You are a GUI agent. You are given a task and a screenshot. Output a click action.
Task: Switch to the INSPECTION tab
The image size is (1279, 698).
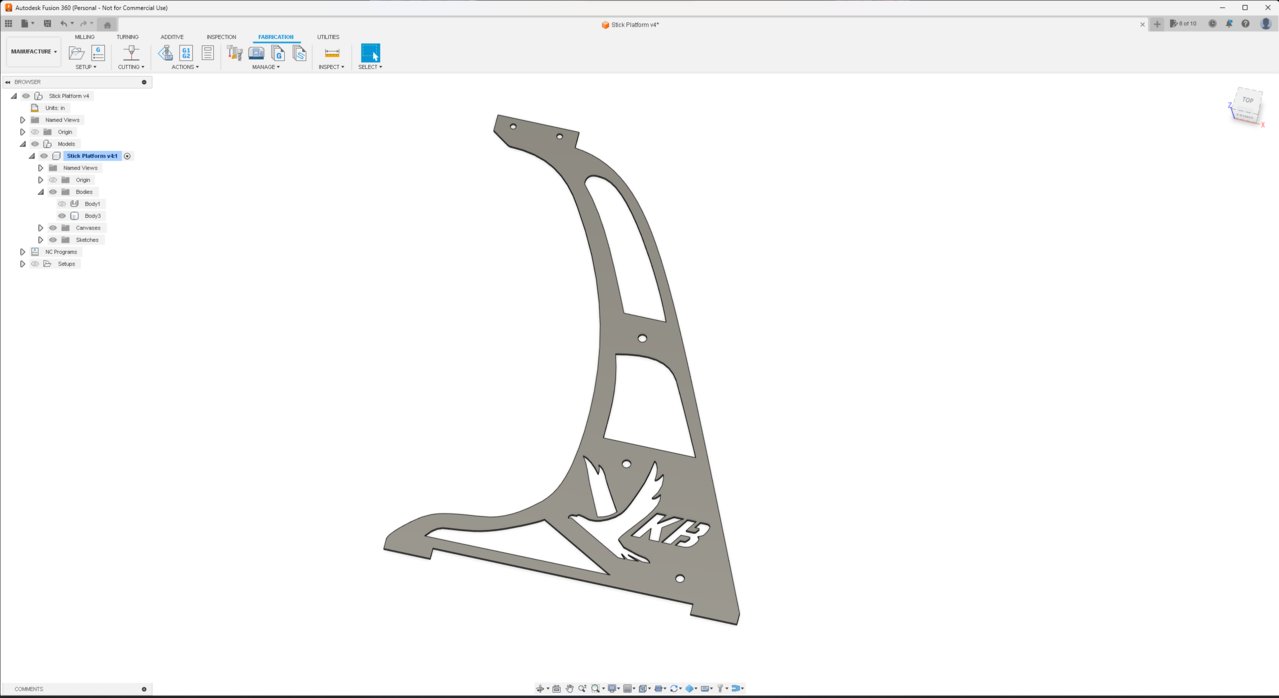(222, 37)
